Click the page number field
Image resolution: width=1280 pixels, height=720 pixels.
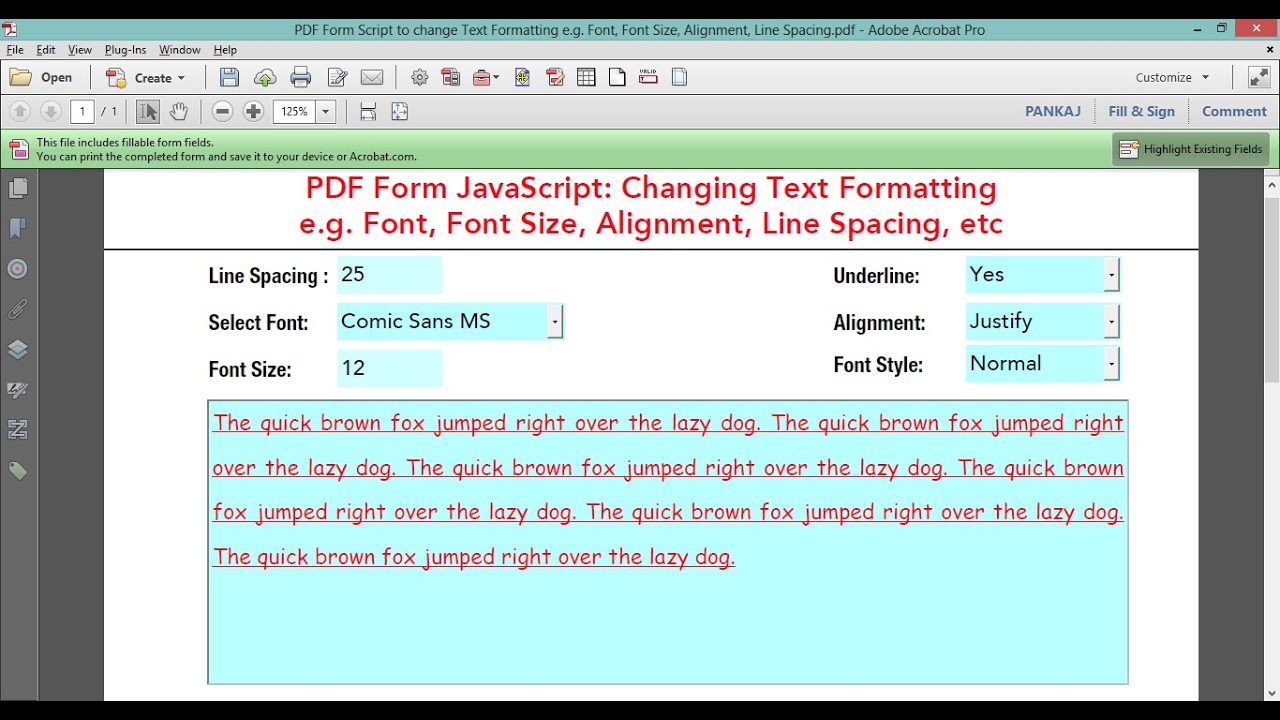pos(82,112)
